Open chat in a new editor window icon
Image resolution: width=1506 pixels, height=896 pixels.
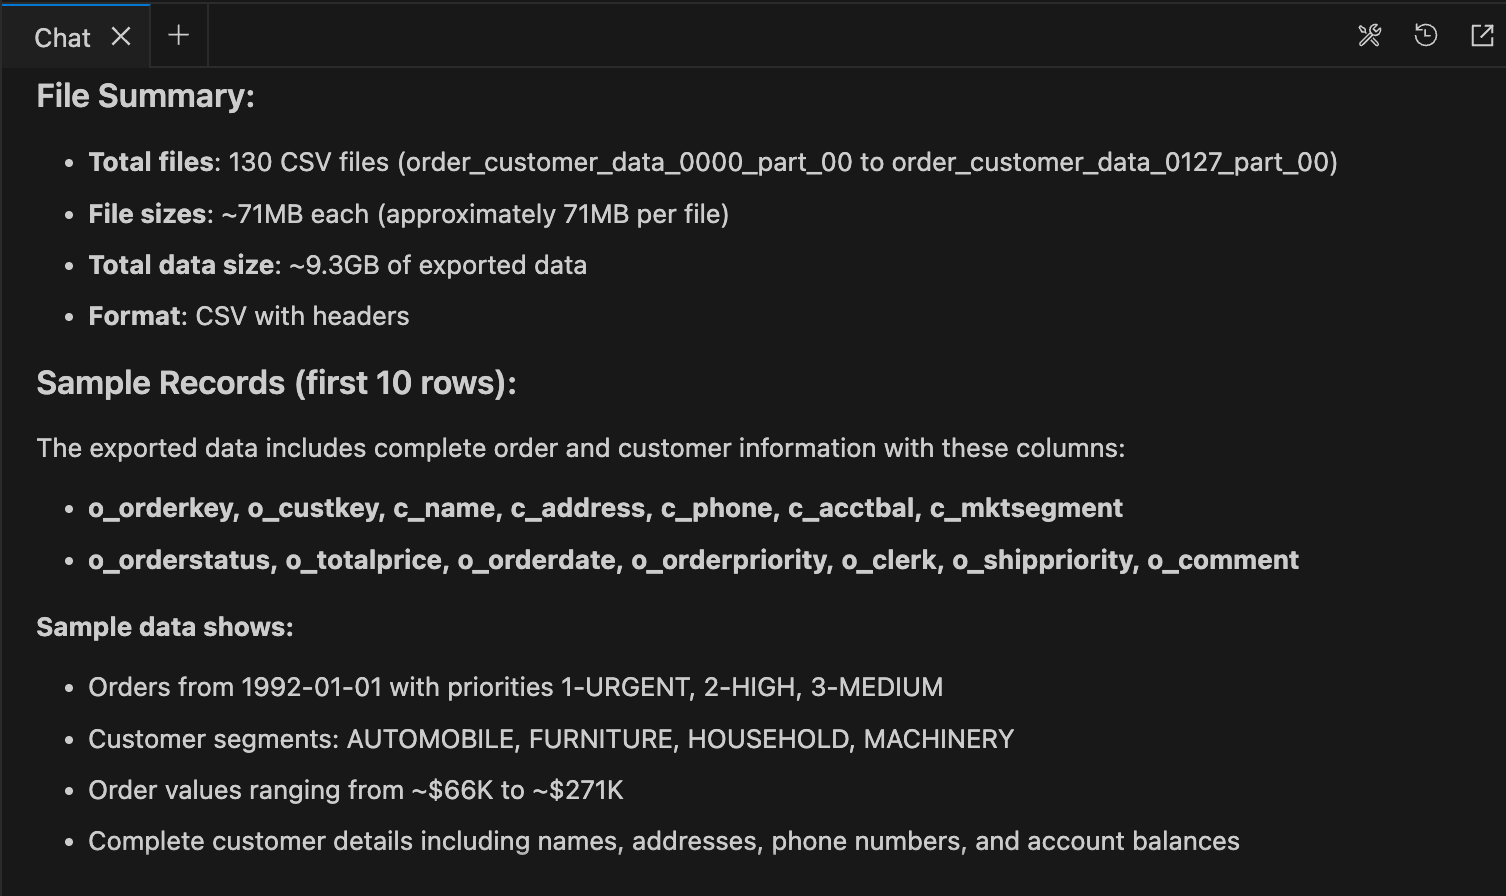[x=1480, y=35]
